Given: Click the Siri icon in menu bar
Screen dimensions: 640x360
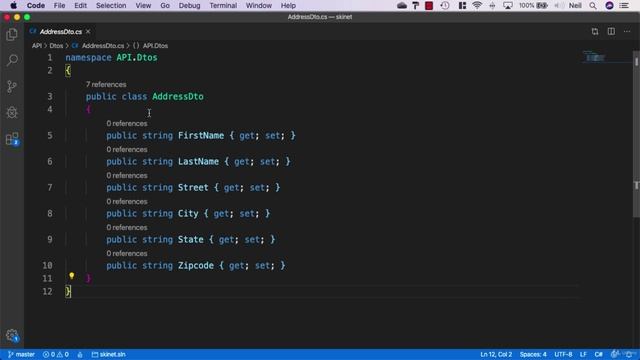Looking at the screenshot, I should coord(609,5).
